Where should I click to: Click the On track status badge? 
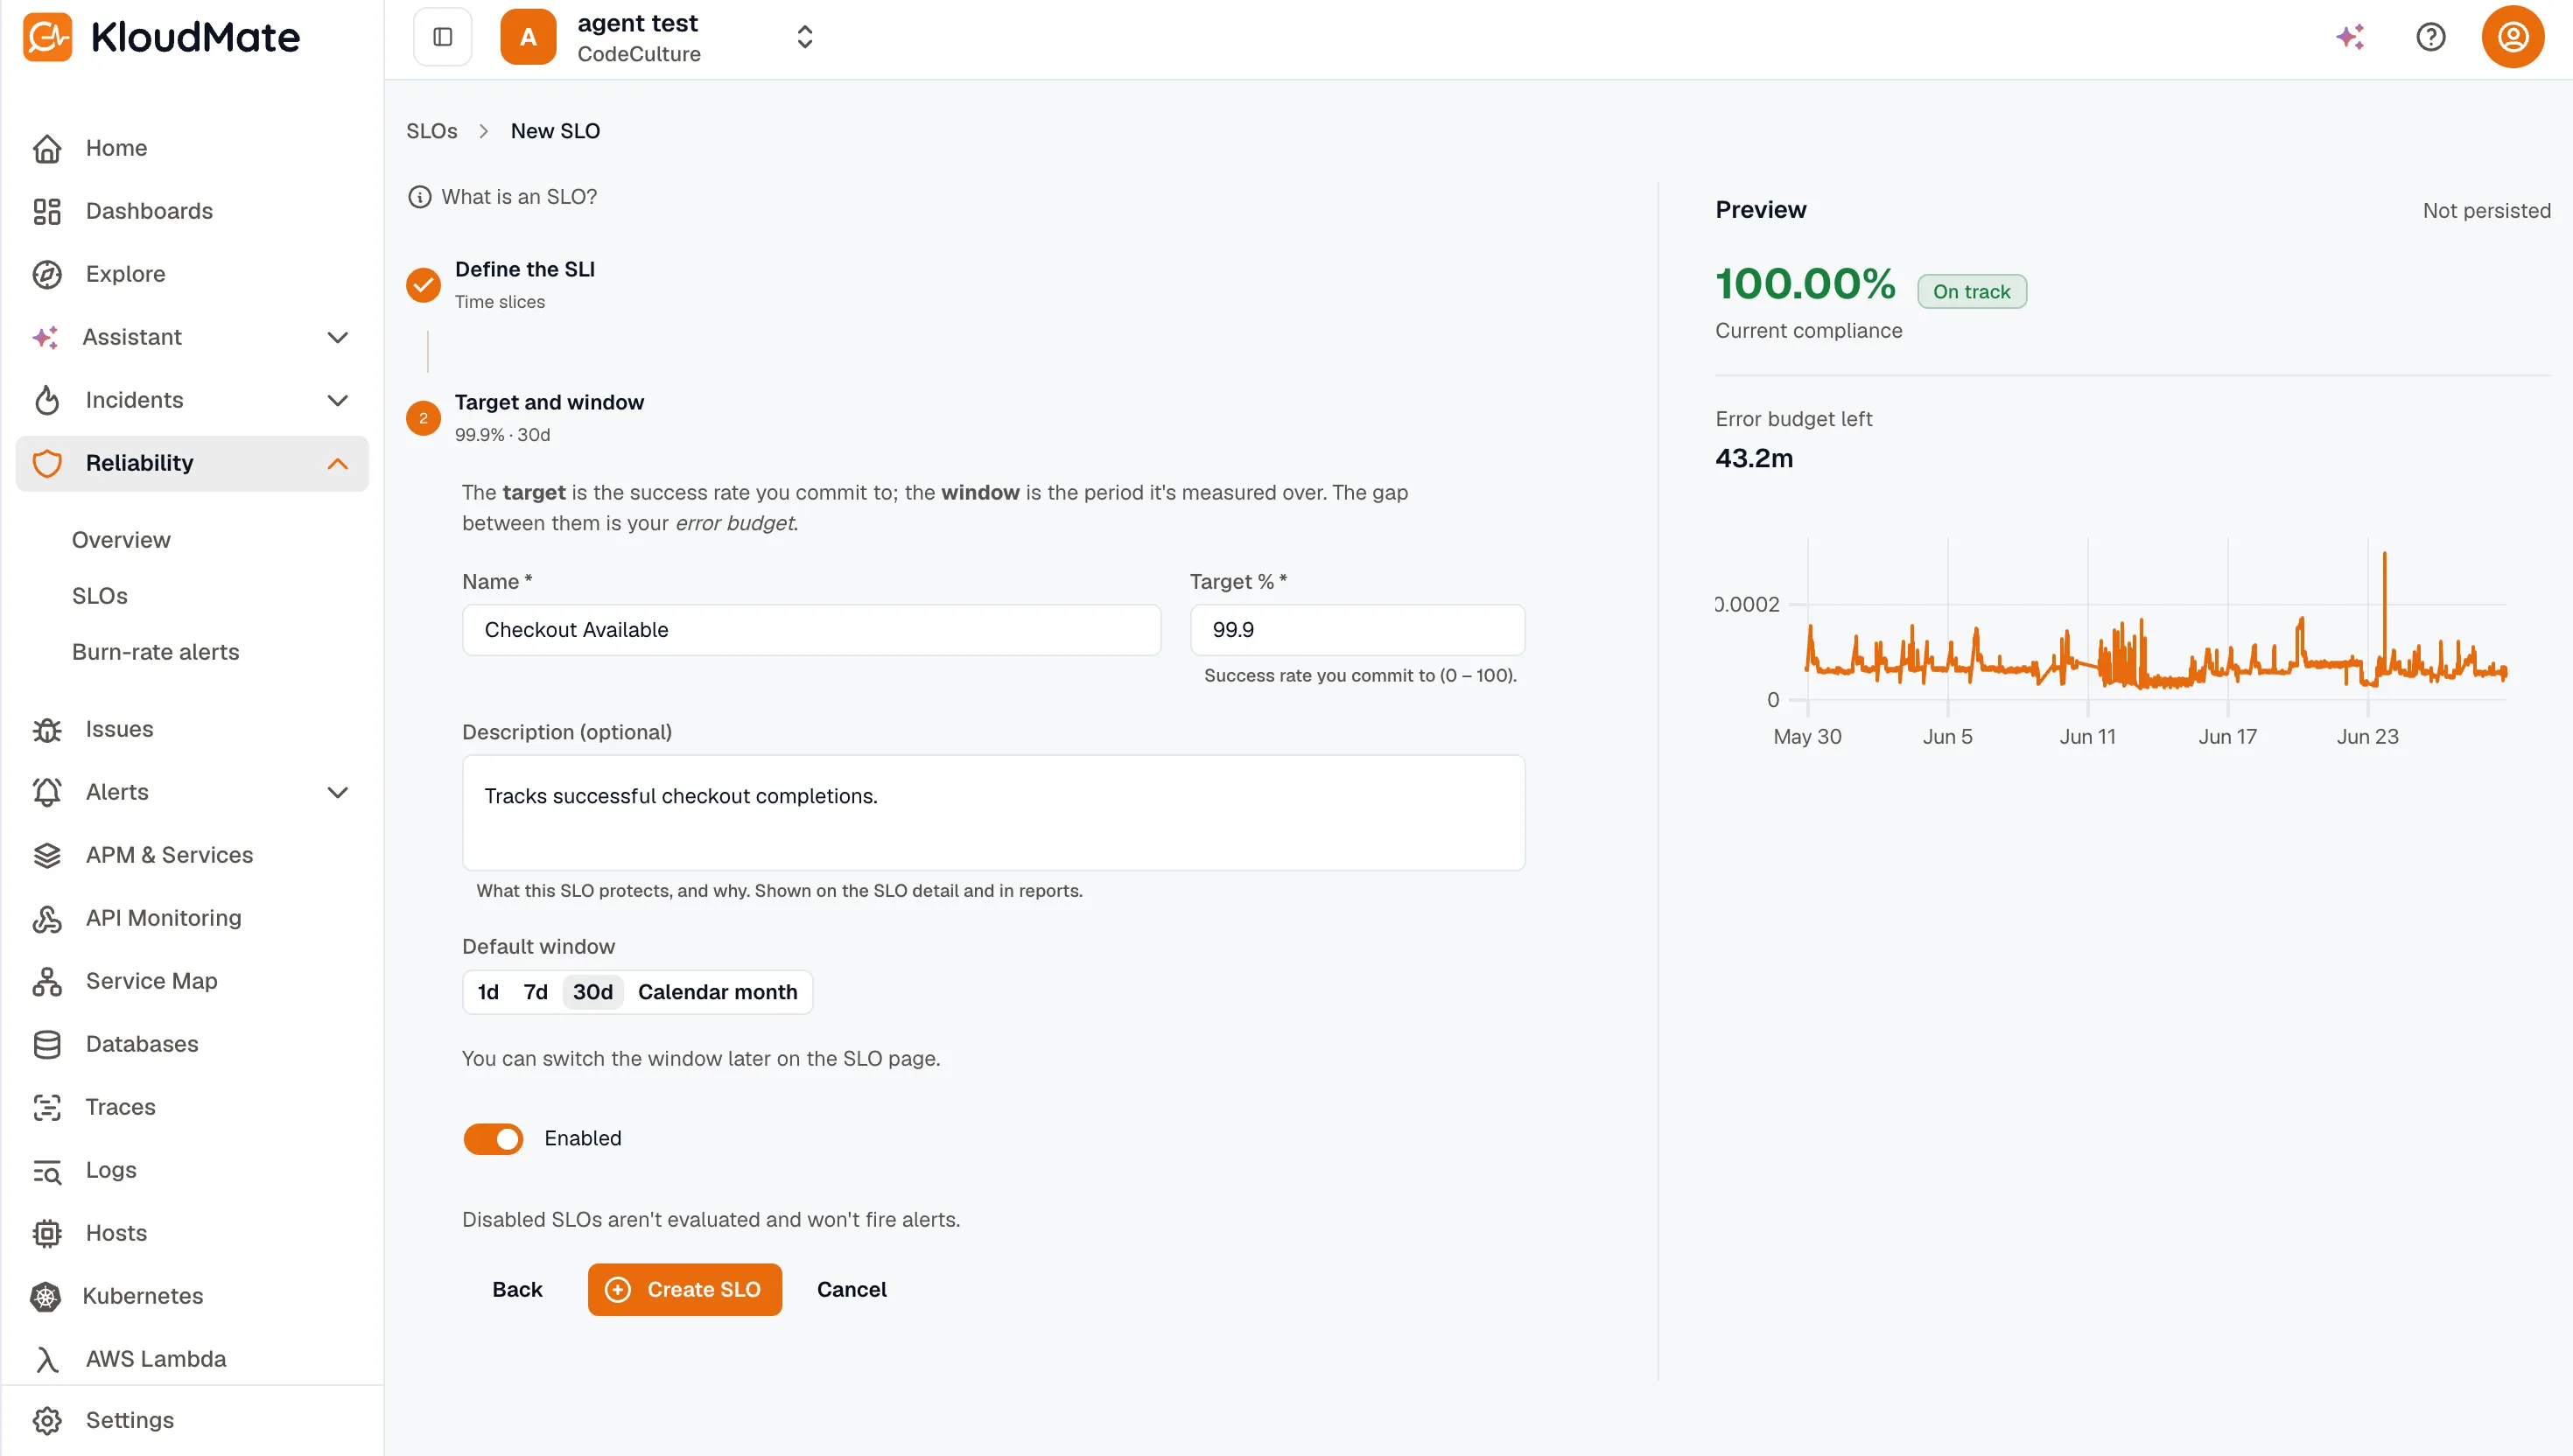click(x=1971, y=291)
